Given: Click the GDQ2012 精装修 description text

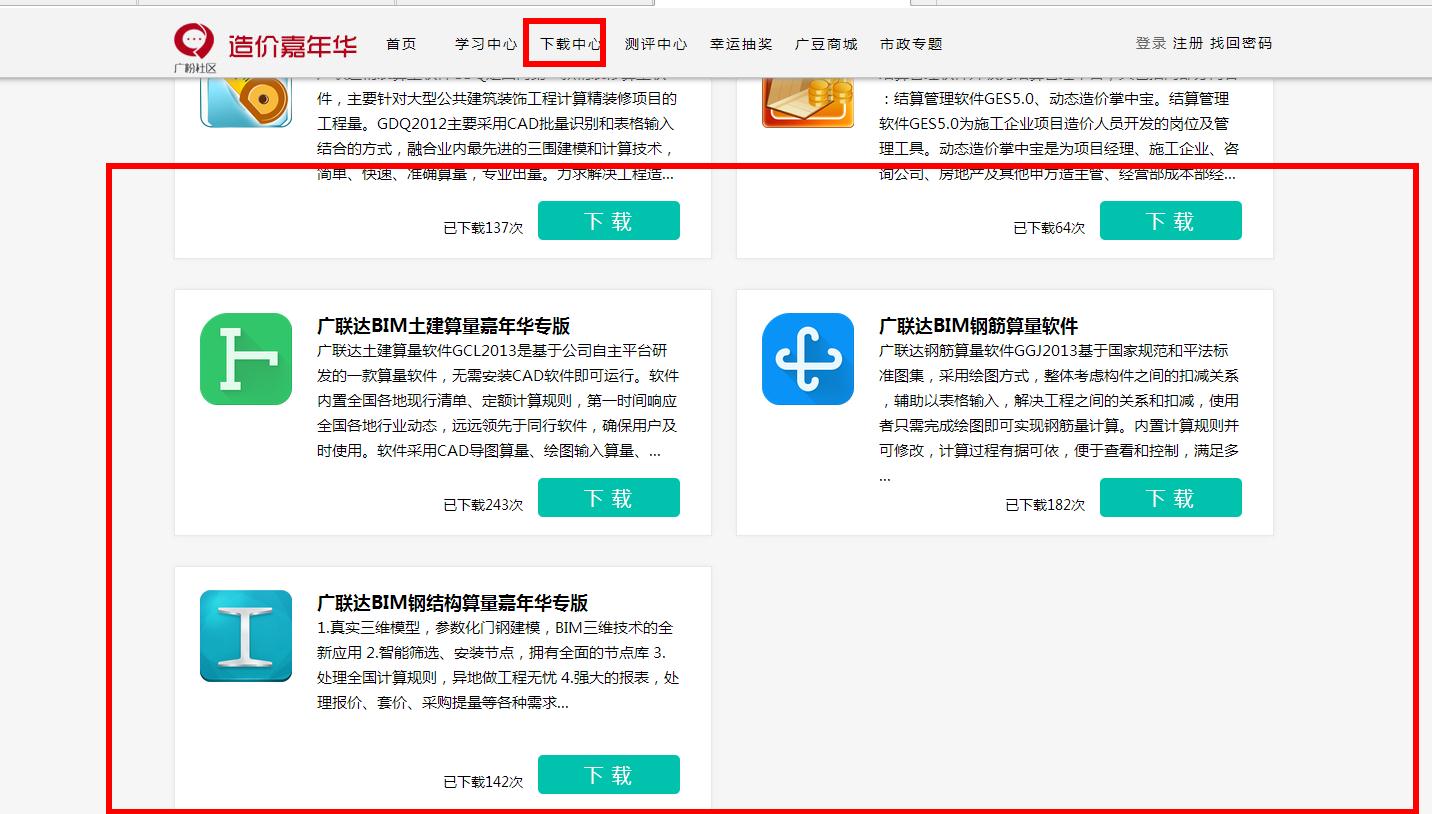Looking at the screenshot, I should [498, 130].
